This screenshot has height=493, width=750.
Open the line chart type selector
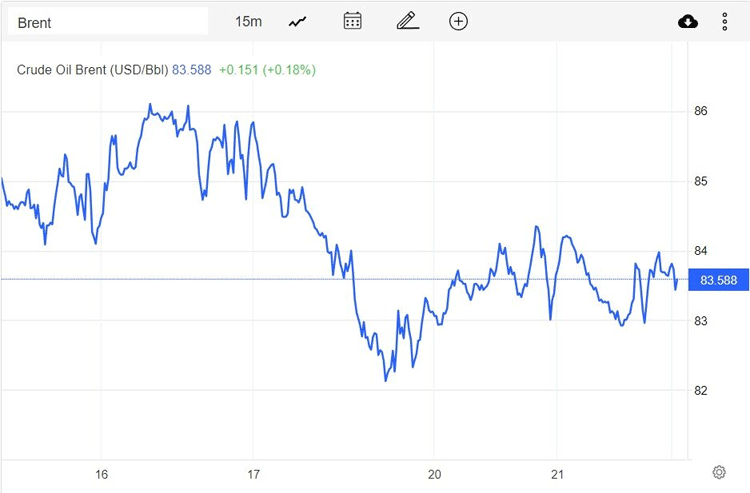[298, 21]
